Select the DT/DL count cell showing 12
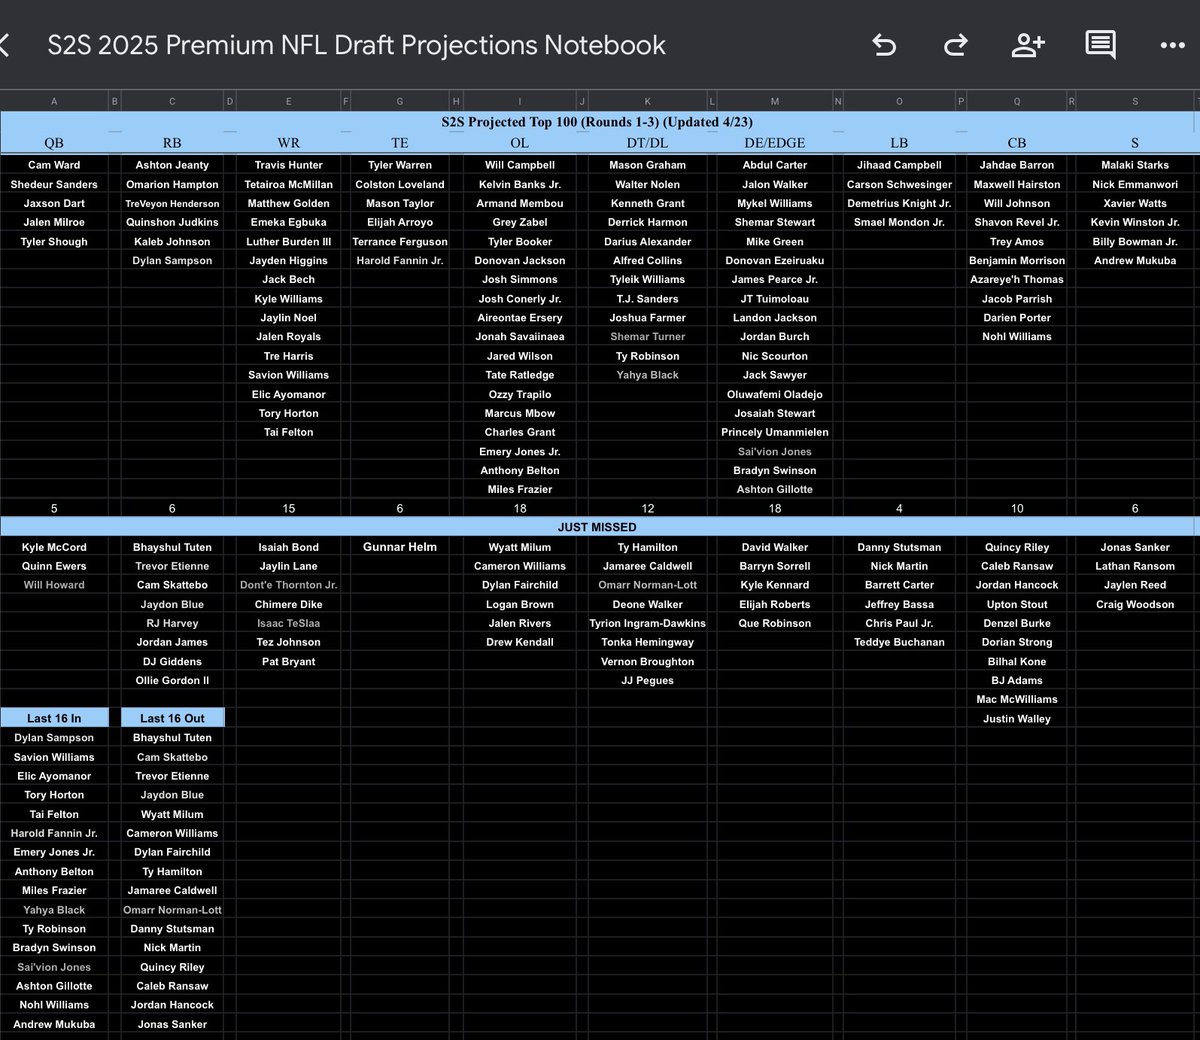1200x1040 pixels. [648, 508]
